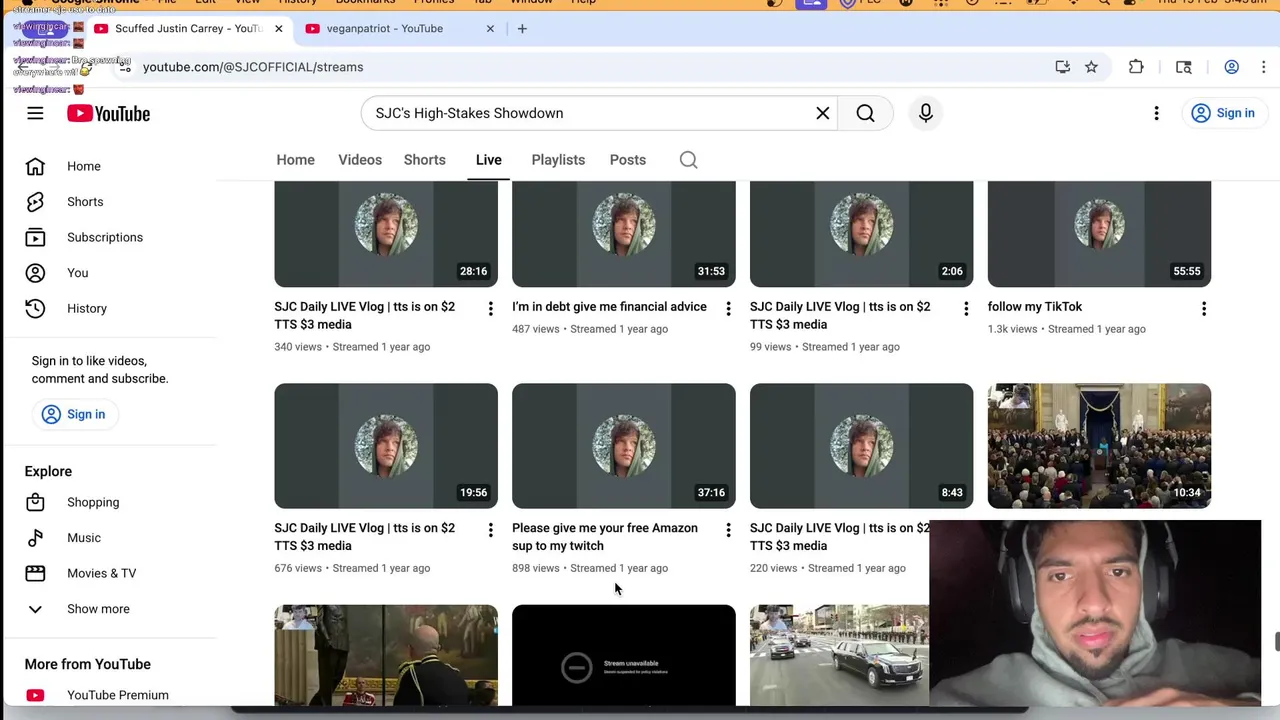
Task: Open the History menu in macOS bar
Action: 297,3
